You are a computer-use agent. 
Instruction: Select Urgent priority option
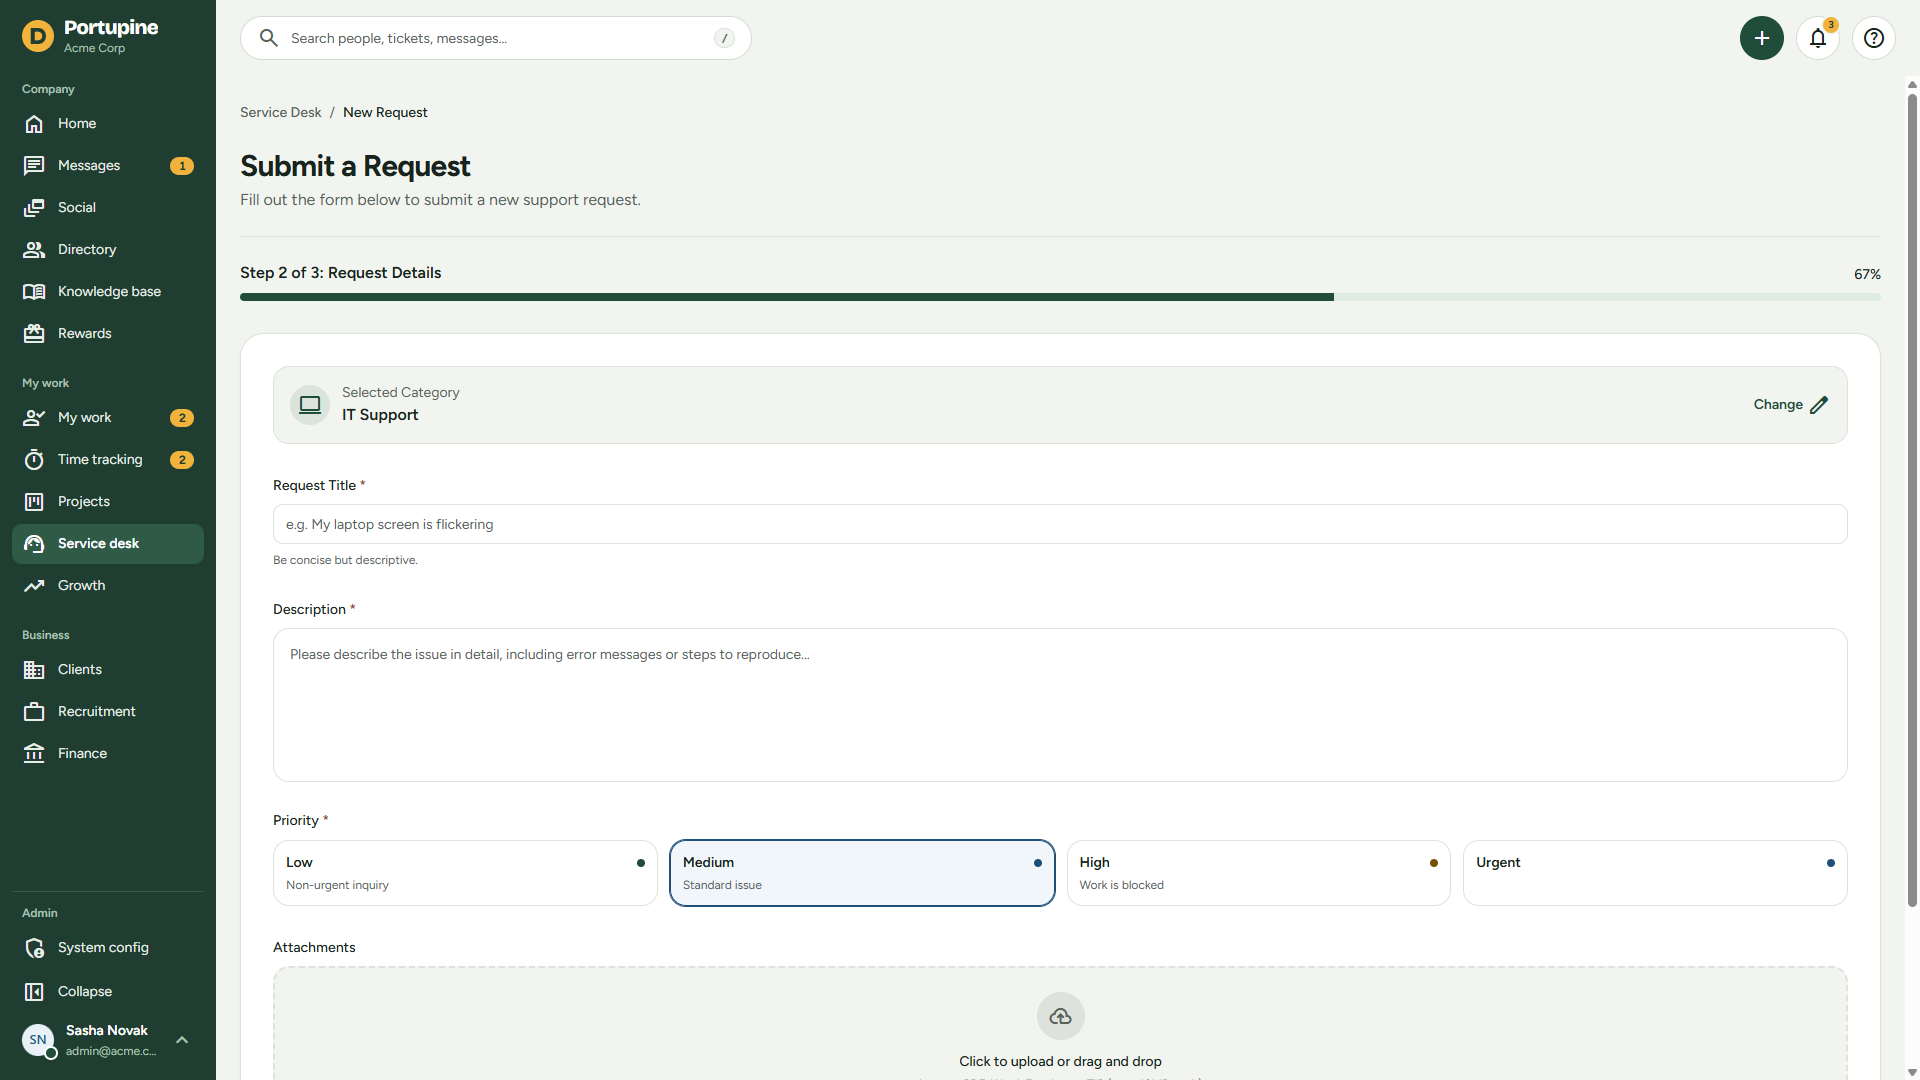point(1655,873)
